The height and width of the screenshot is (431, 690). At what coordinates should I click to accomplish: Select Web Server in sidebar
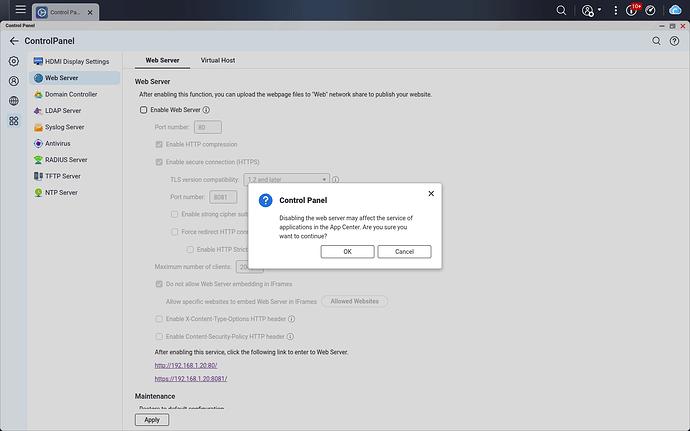click(x=74, y=78)
